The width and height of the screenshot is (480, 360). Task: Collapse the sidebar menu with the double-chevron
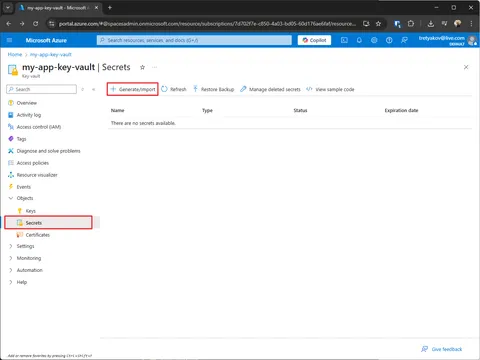(94, 89)
